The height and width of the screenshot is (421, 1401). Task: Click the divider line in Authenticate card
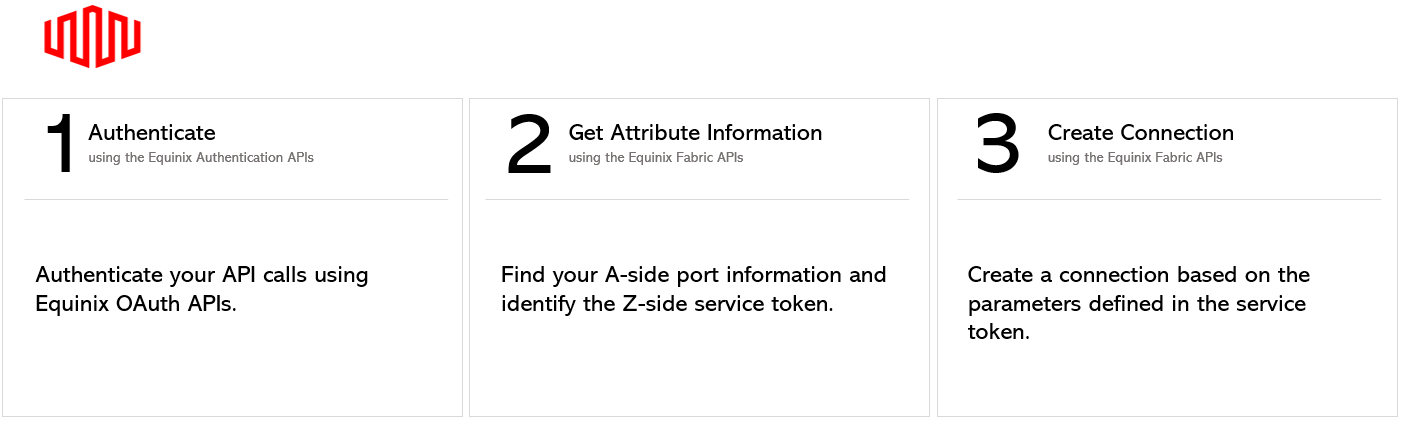(236, 199)
